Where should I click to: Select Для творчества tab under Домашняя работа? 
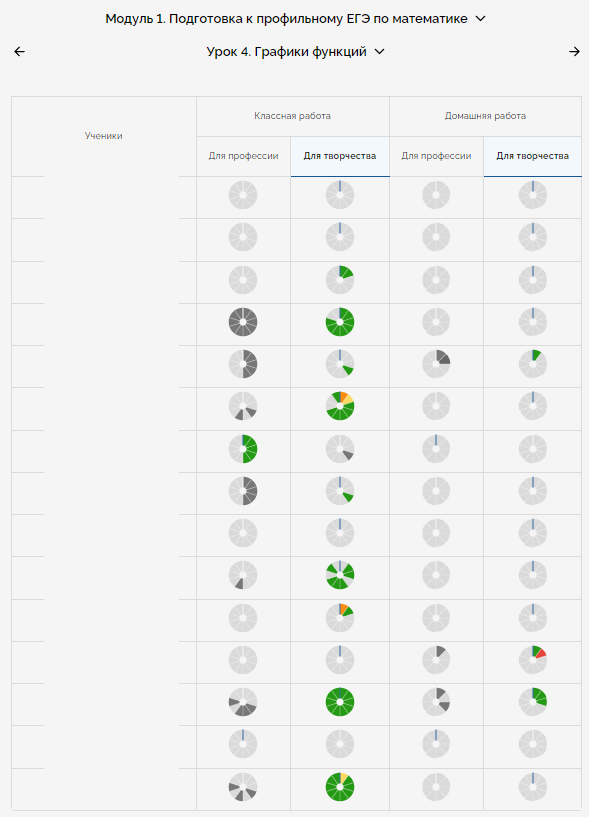point(532,156)
